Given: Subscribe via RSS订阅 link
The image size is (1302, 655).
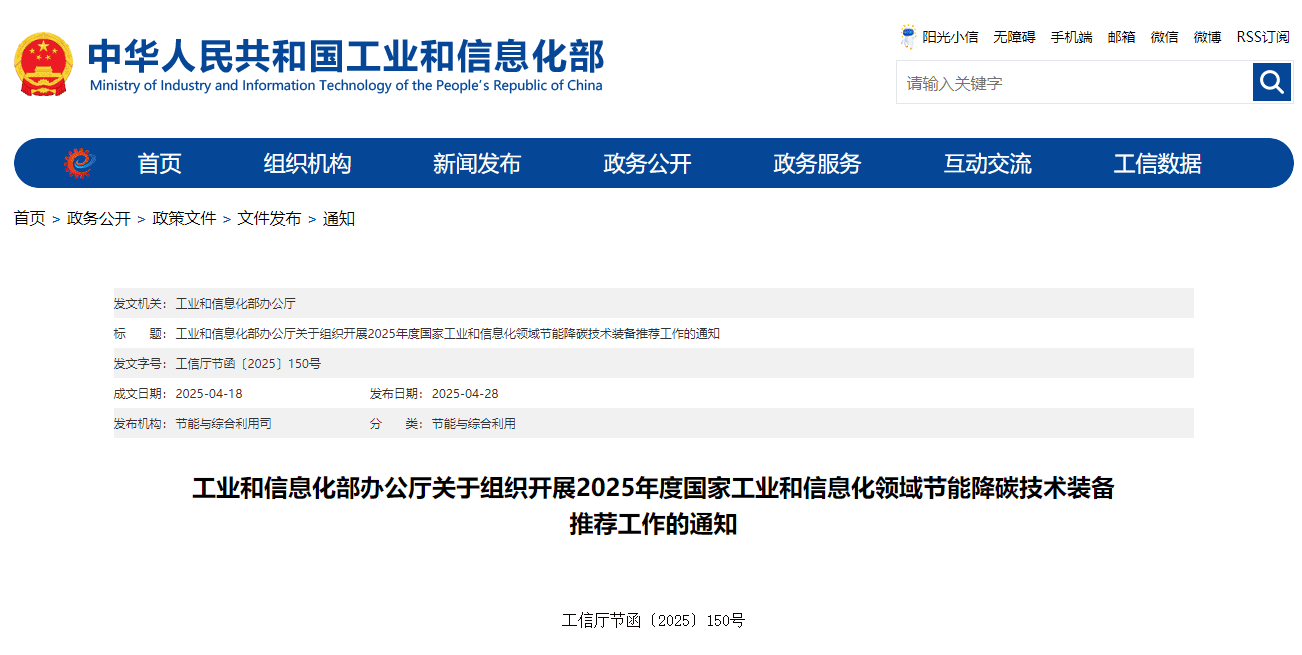Looking at the screenshot, I should coord(1262,37).
